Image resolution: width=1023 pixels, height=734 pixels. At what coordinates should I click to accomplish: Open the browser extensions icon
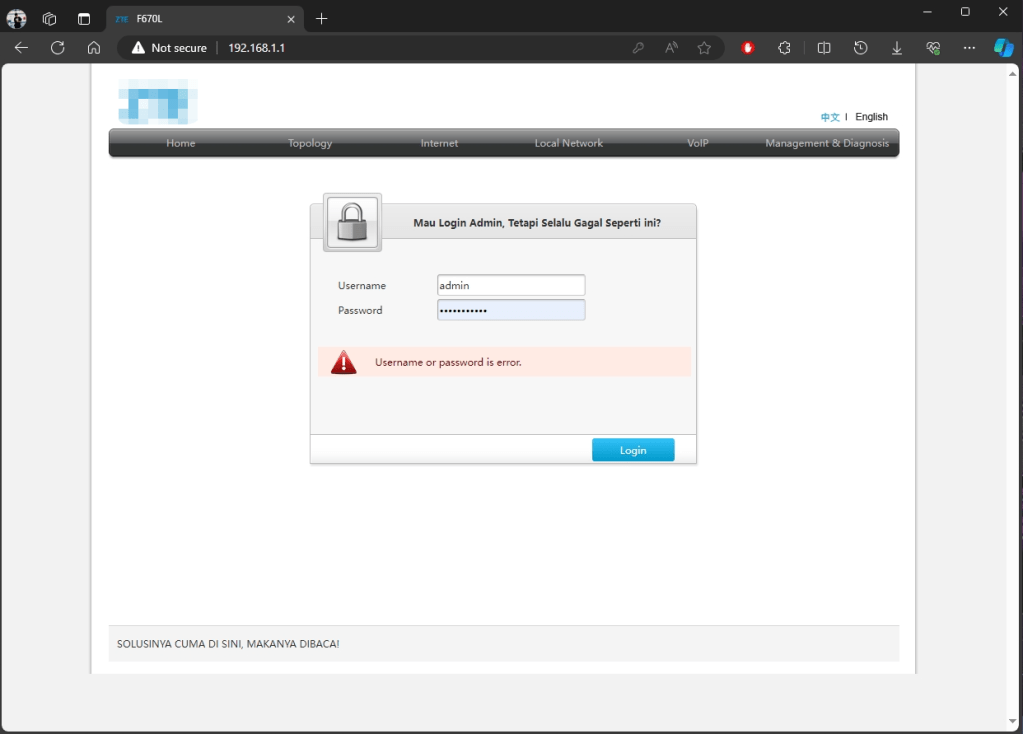(785, 47)
